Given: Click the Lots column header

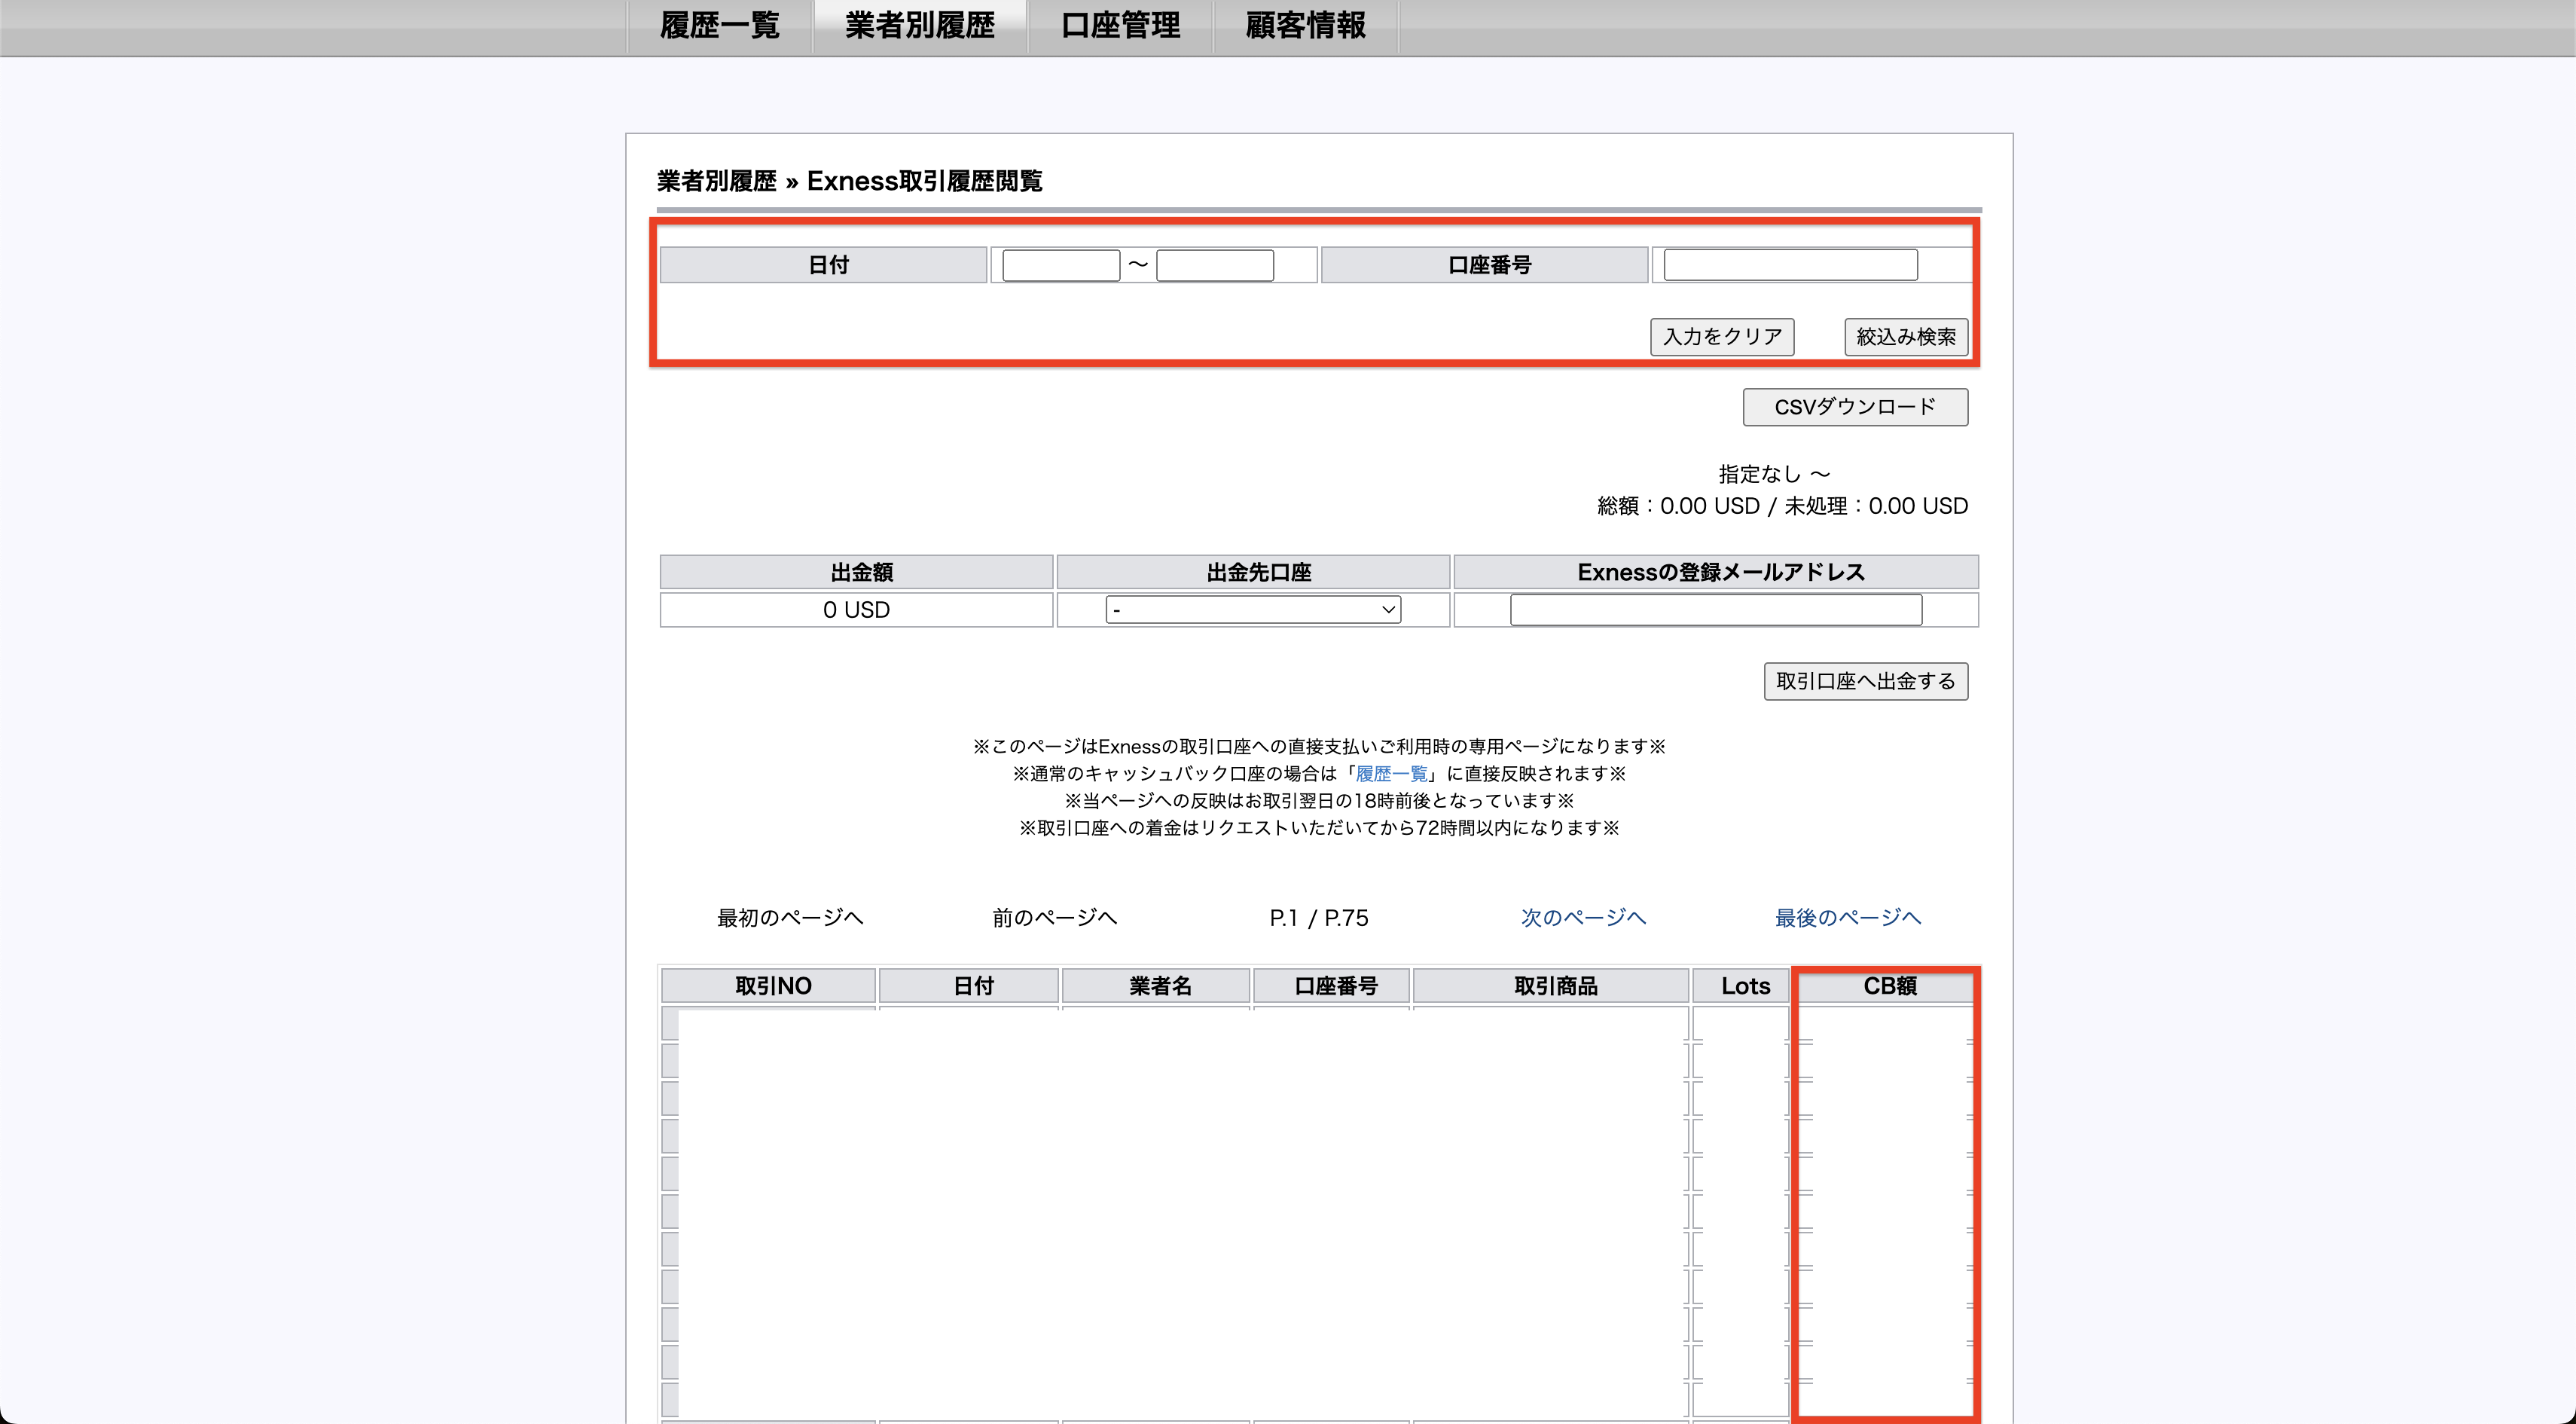Looking at the screenshot, I should pyautogui.click(x=1742, y=985).
